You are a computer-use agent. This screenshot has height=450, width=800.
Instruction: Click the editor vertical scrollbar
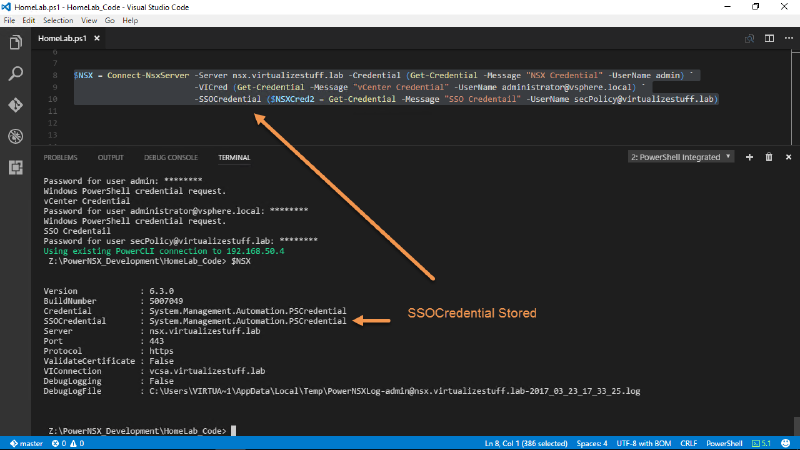pyautogui.click(x=795, y=97)
